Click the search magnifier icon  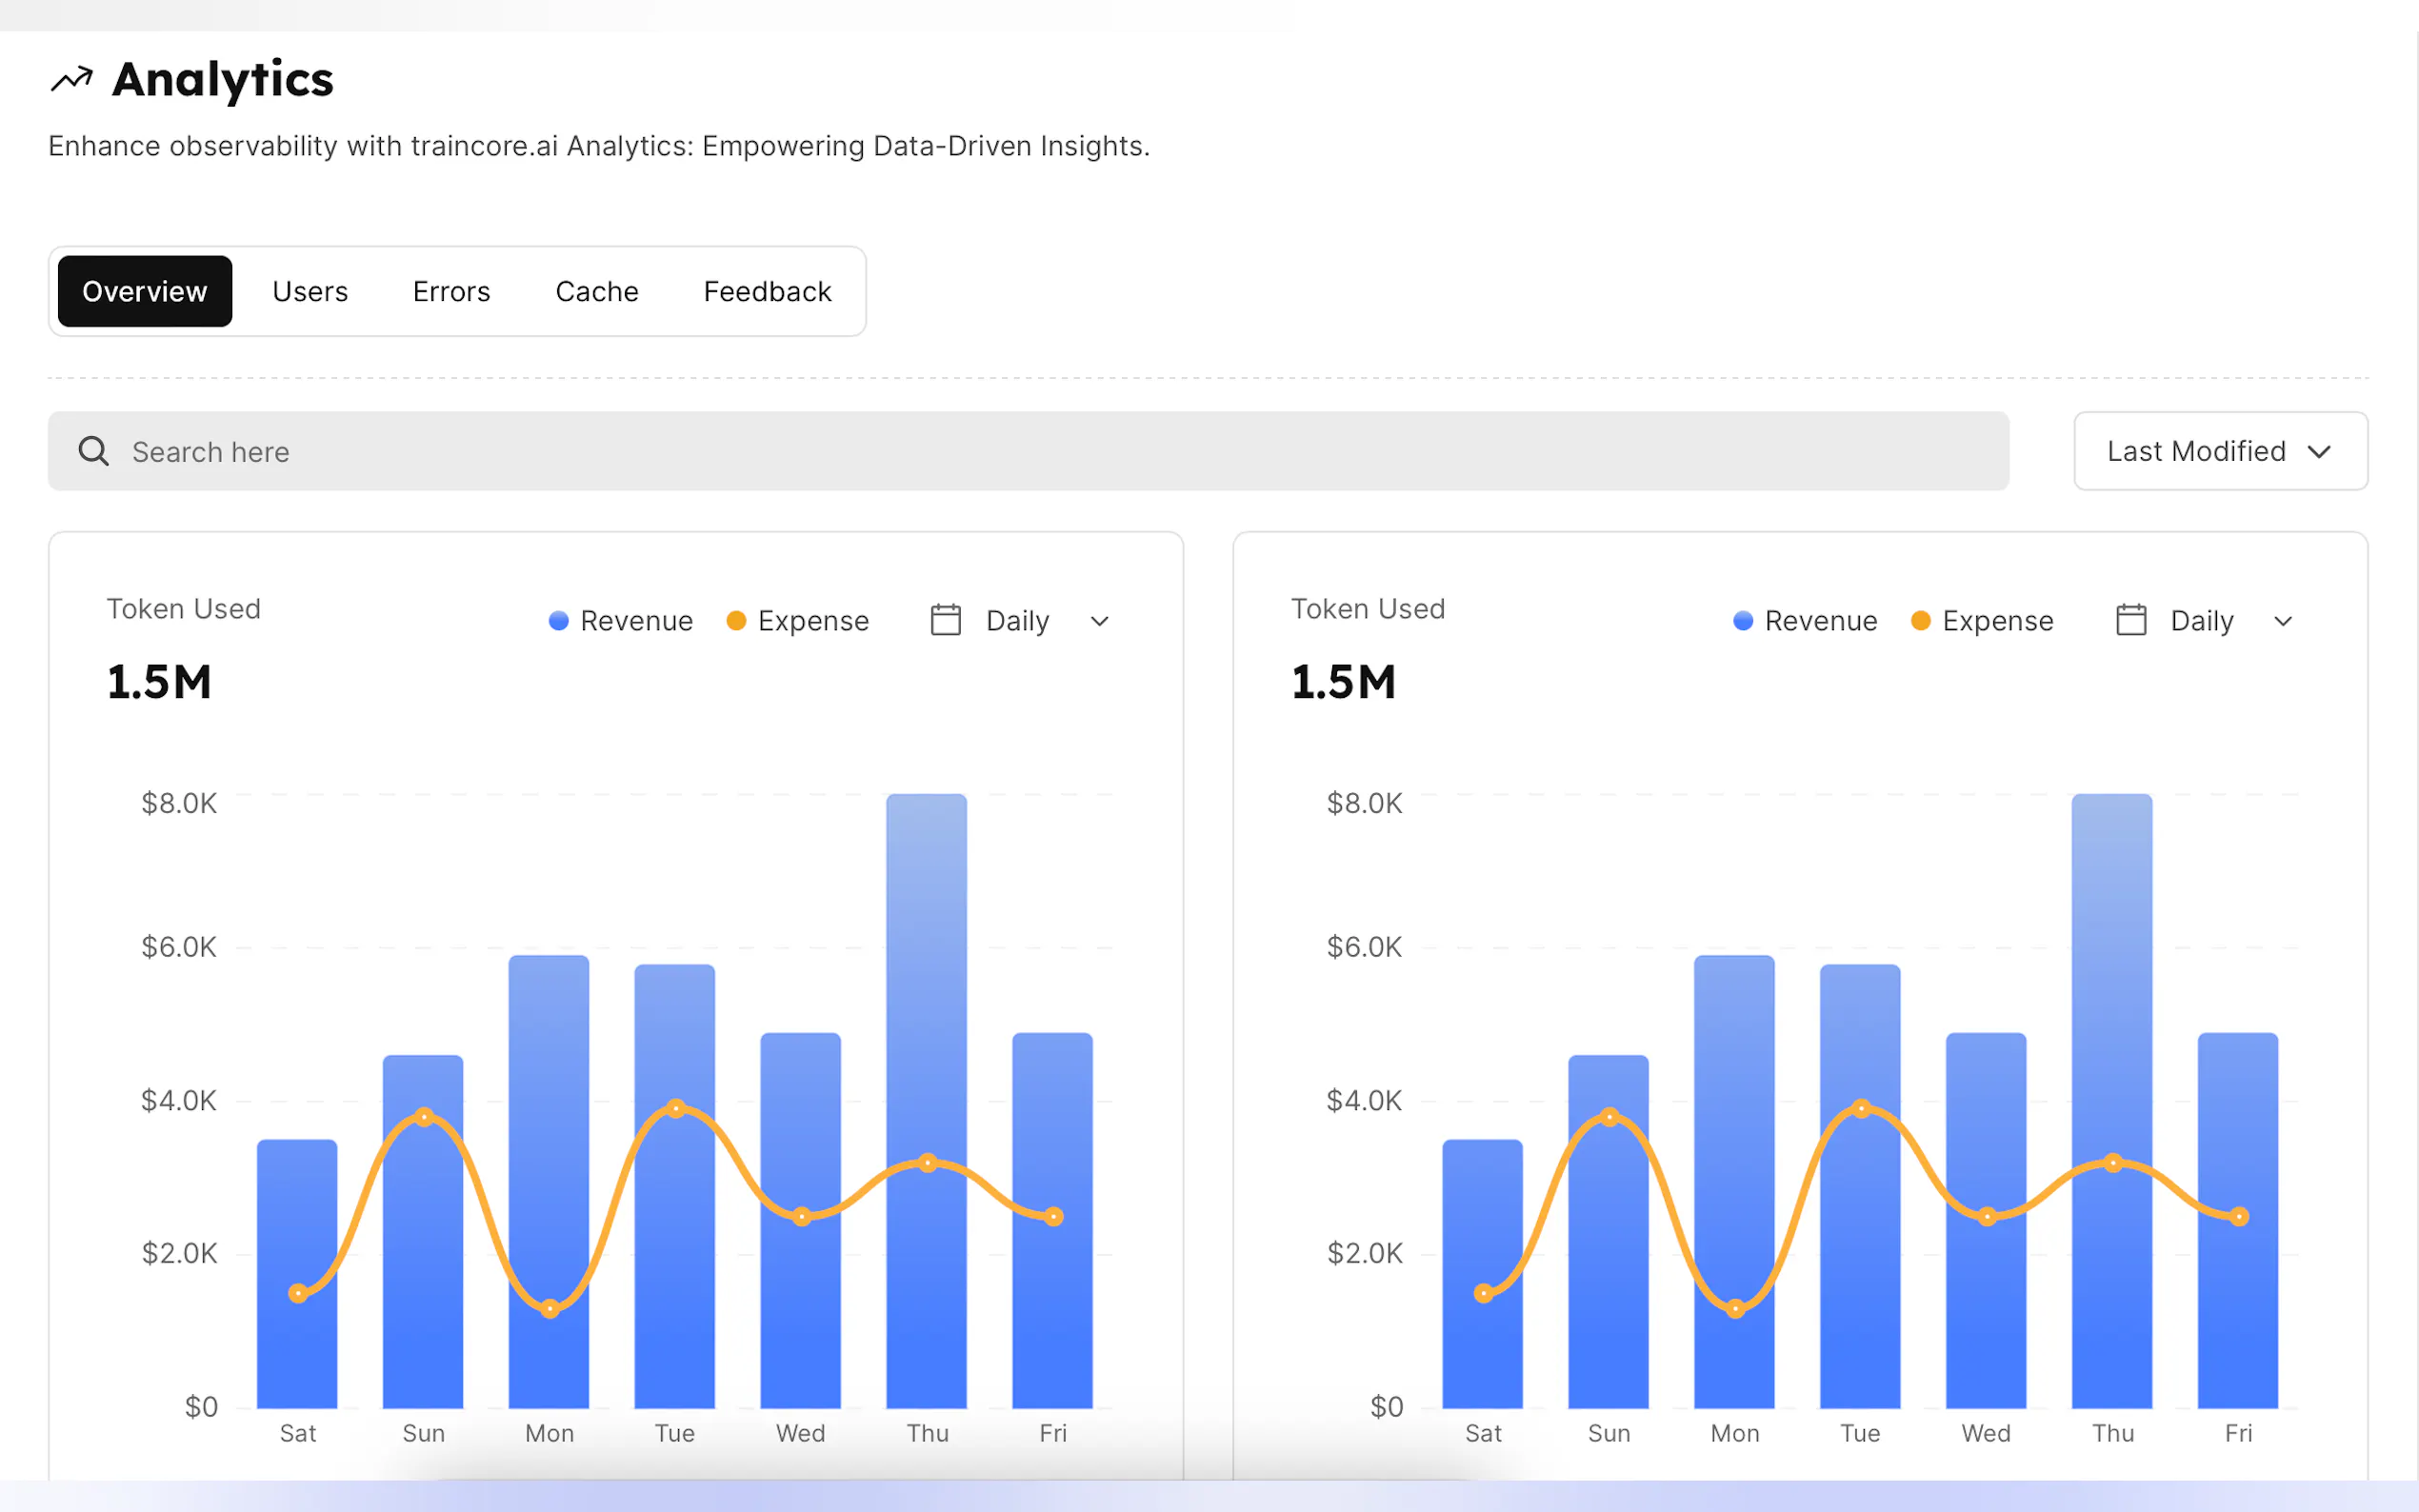point(93,451)
